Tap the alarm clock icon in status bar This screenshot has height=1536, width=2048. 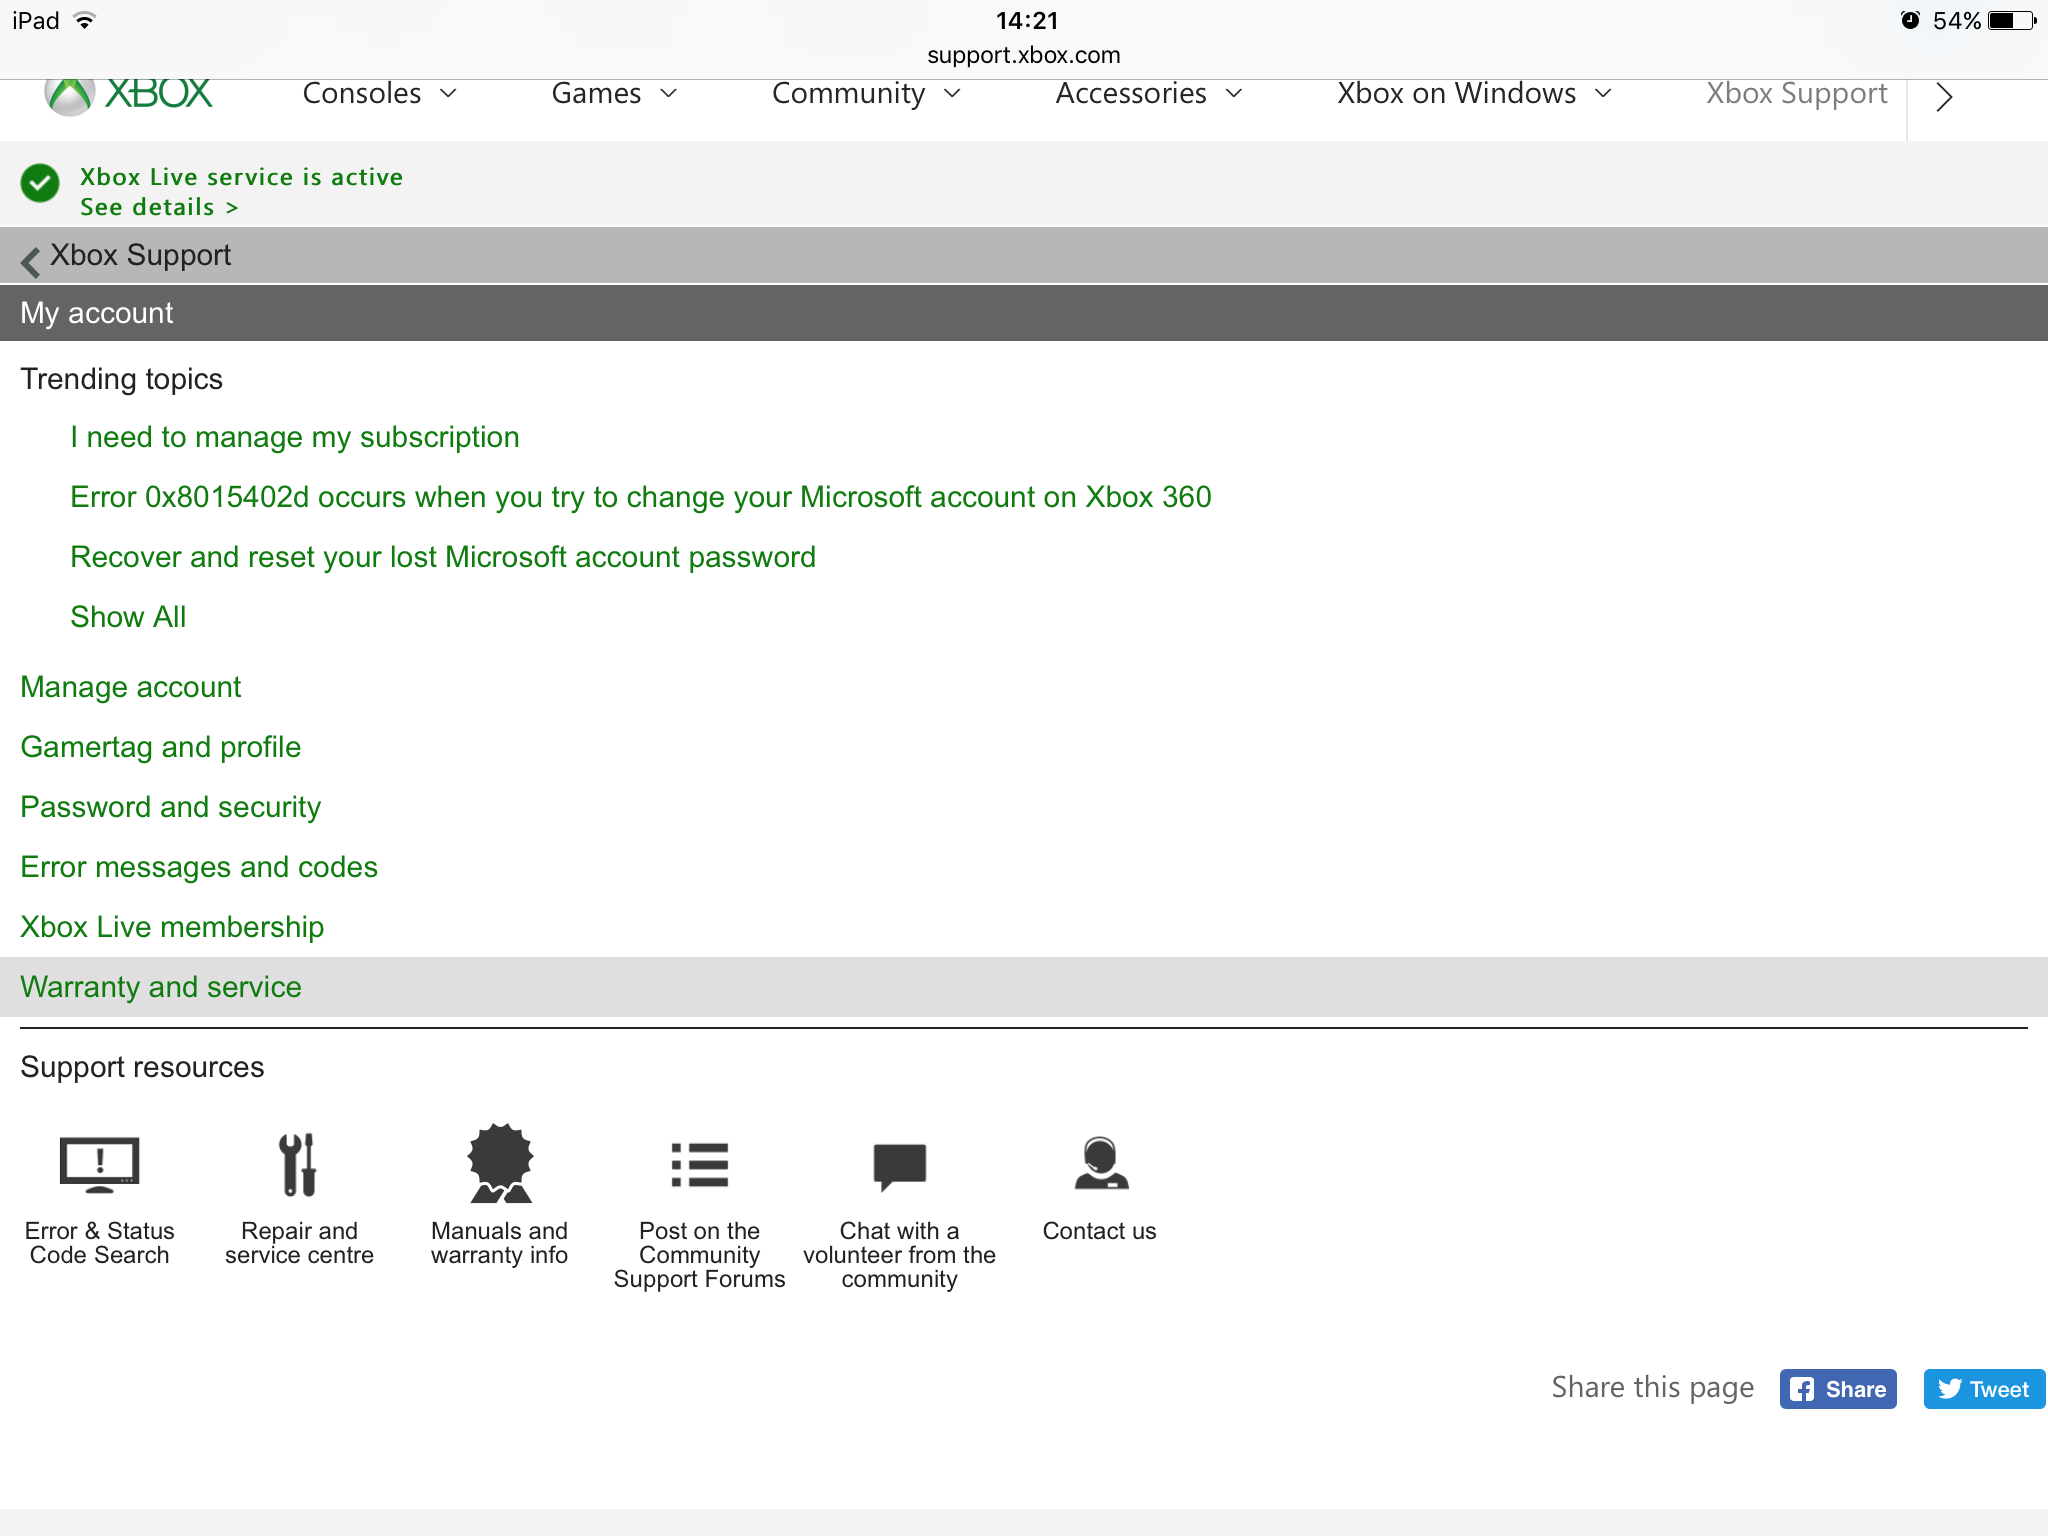1910,21
